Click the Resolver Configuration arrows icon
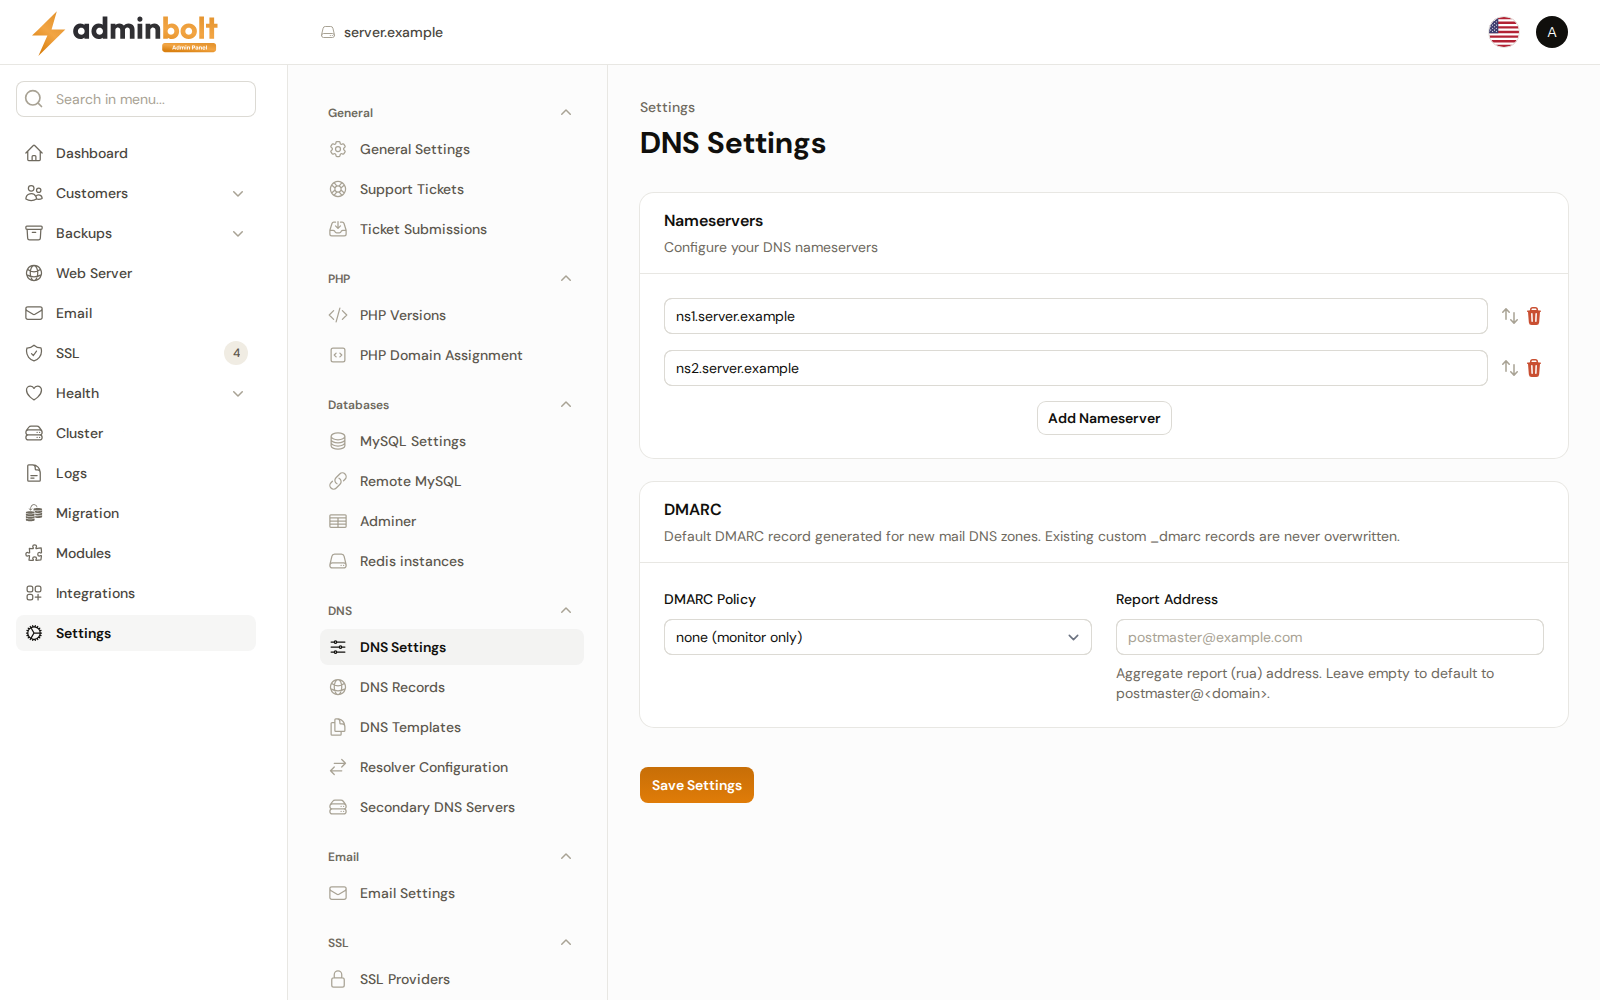Viewport: 1600px width, 1000px height. [338, 767]
